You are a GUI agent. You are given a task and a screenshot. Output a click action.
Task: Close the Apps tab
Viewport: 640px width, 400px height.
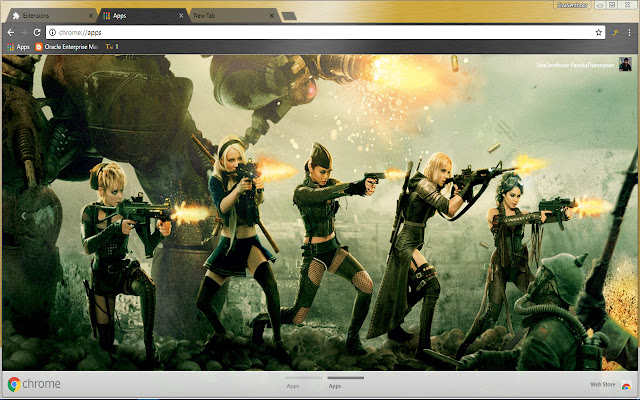[181, 16]
